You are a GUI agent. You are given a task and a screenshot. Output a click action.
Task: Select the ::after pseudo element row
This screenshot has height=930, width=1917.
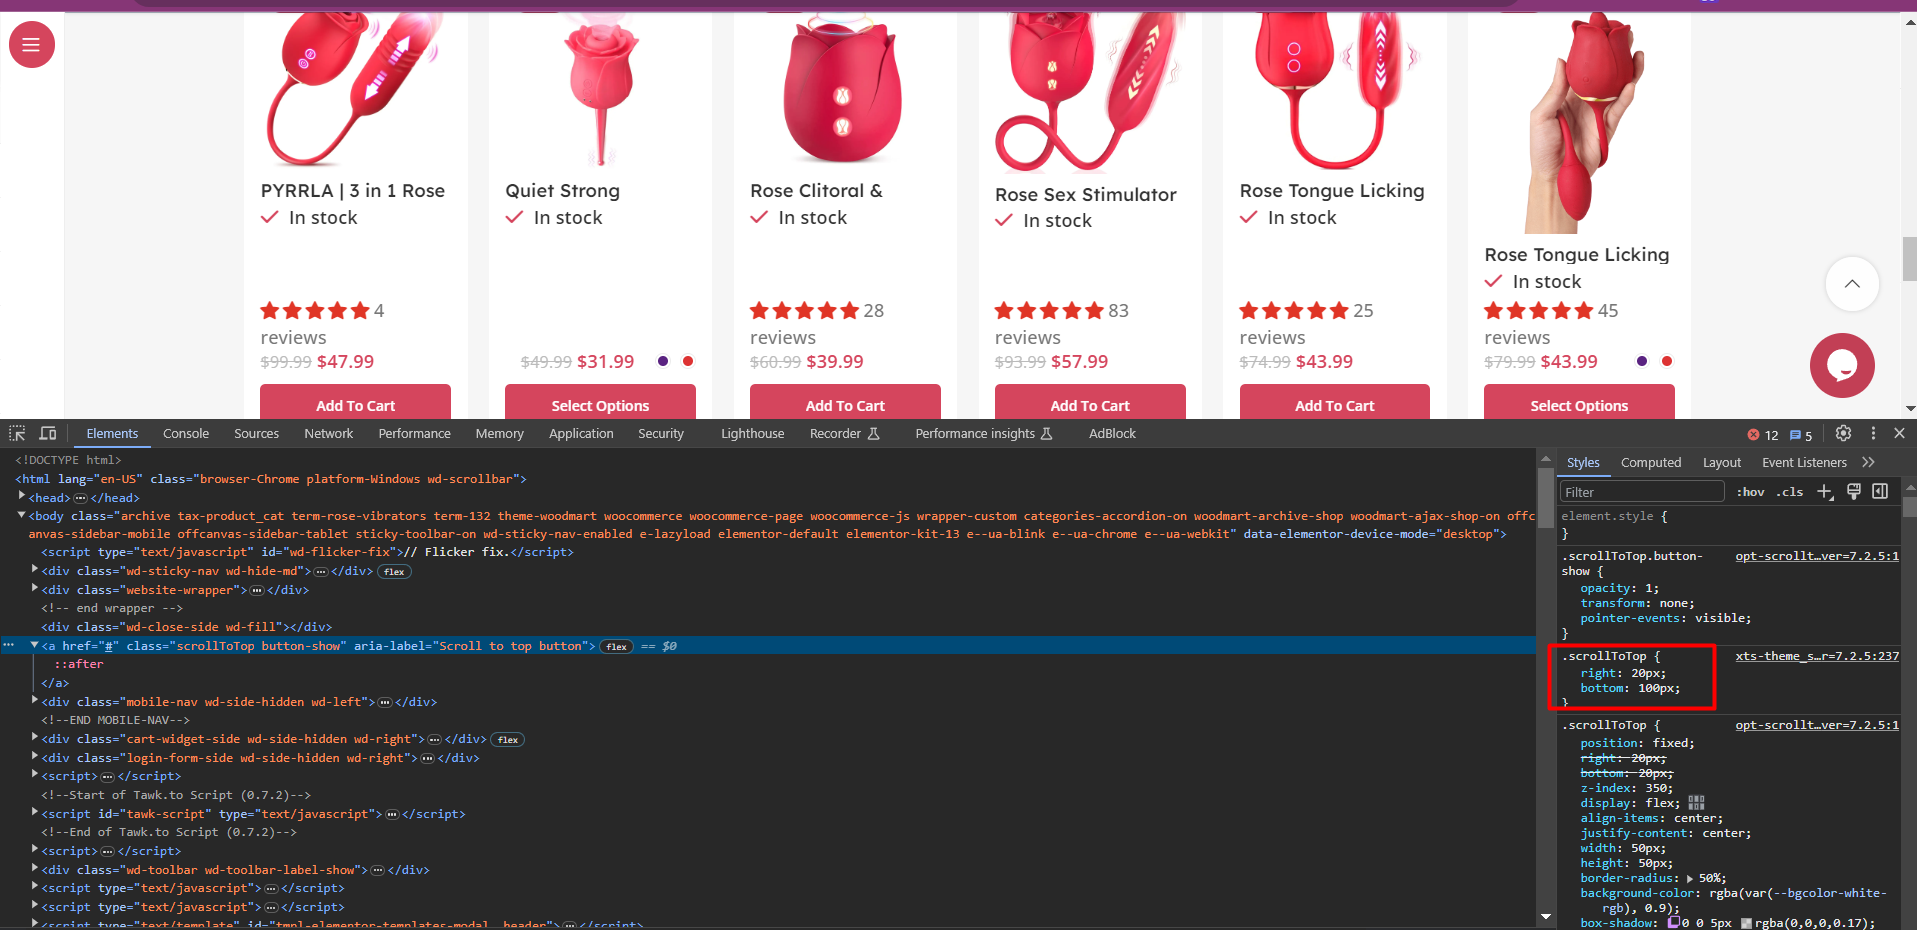point(78,664)
